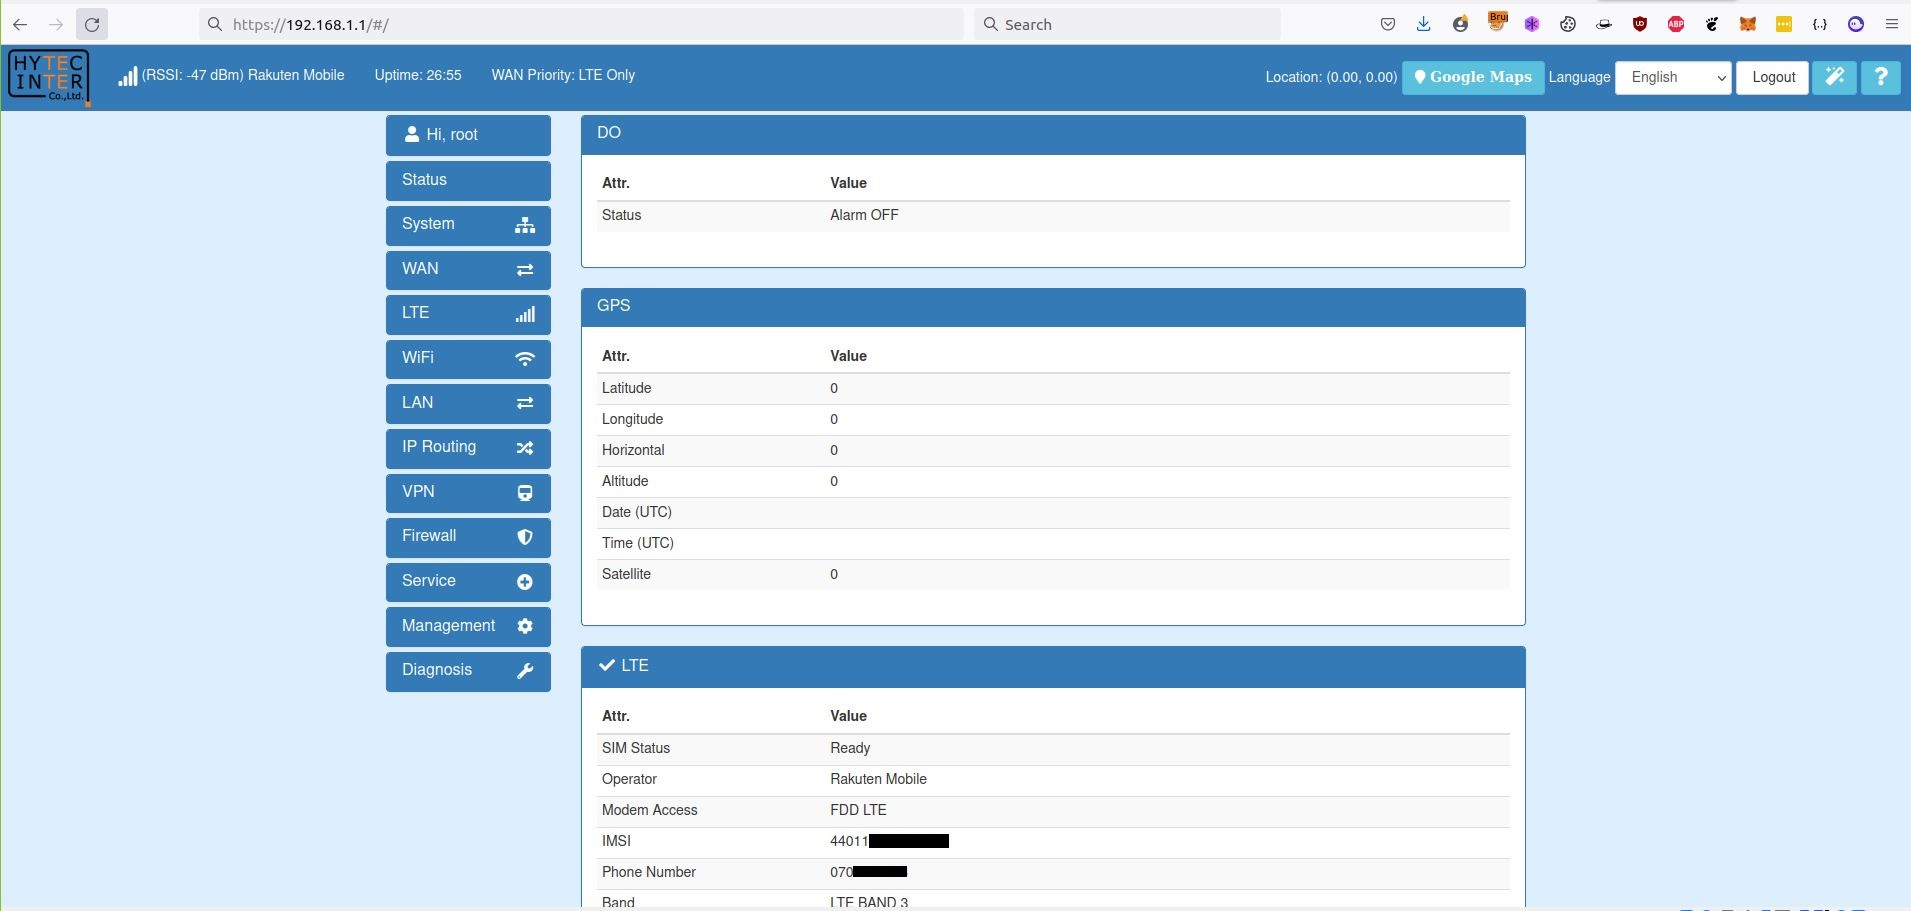Expand the Firewall menu section
The height and width of the screenshot is (911, 1911).
(468, 536)
